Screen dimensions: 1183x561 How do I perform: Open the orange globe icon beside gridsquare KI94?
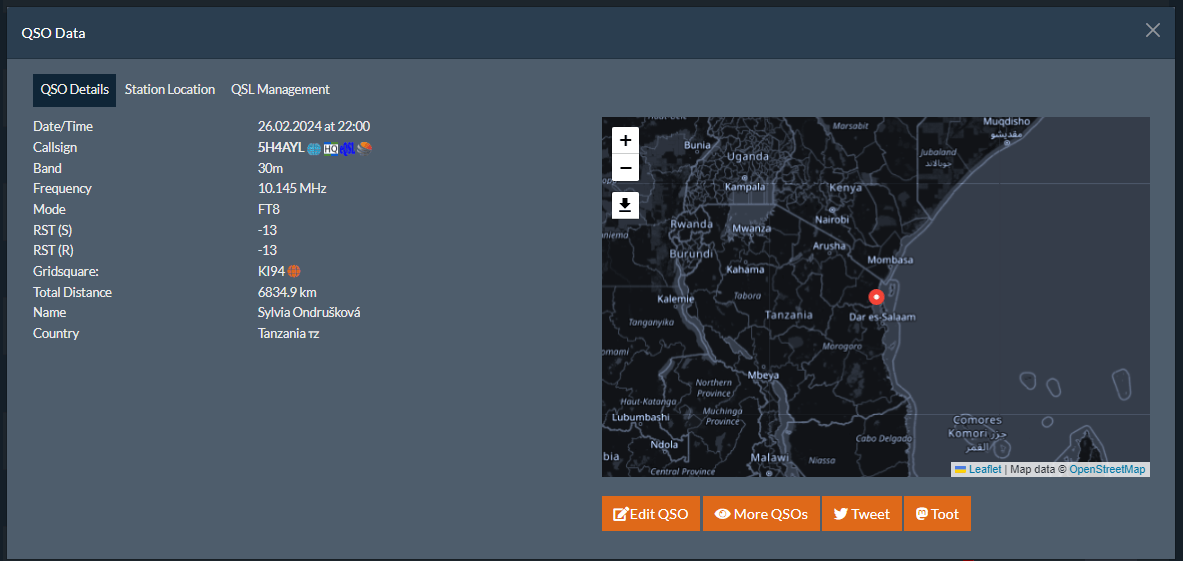click(x=295, y=271)
